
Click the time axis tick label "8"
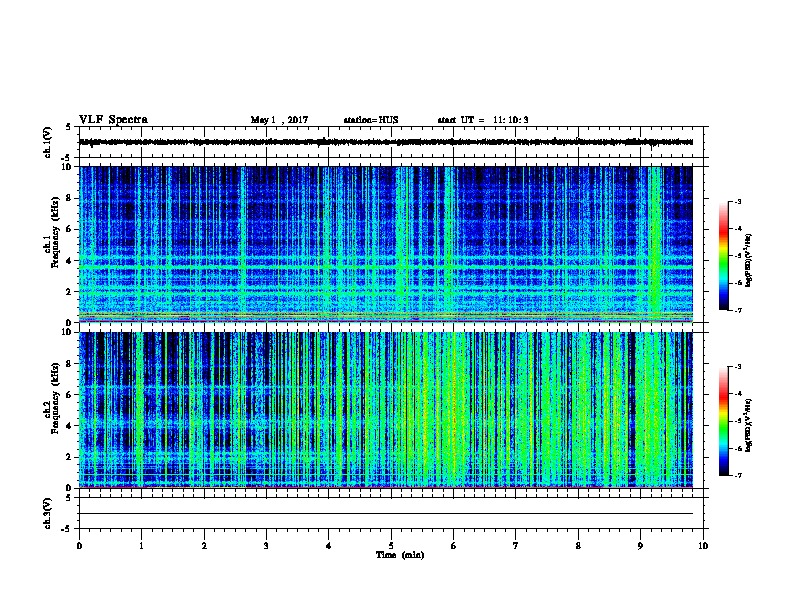(x=578, y=546)
